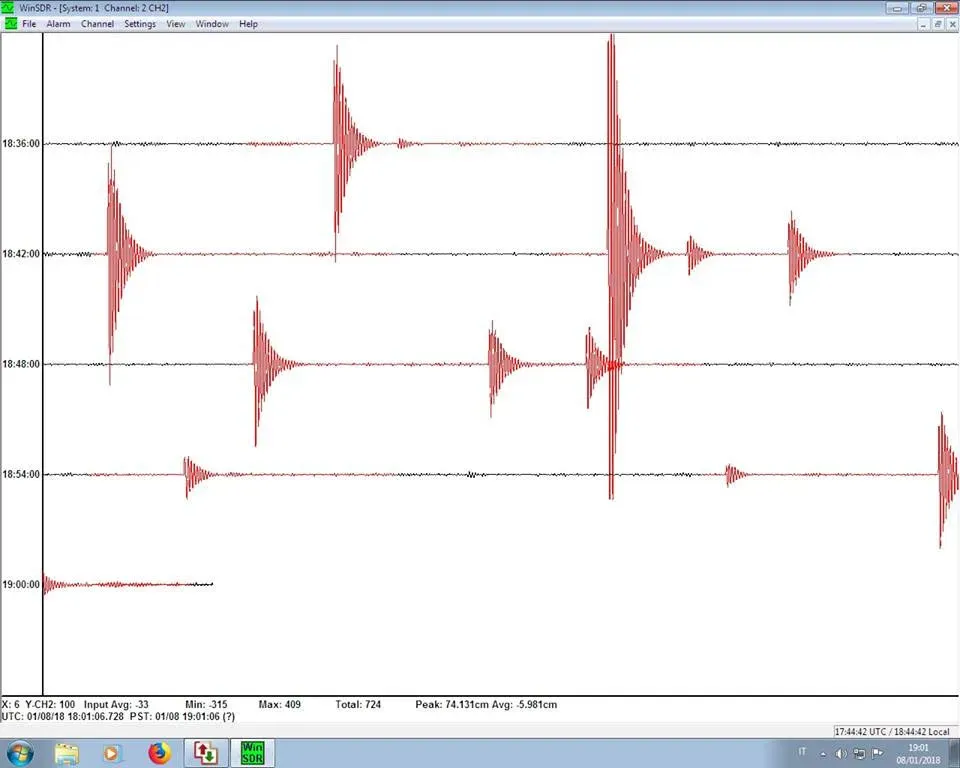Screen dimensions: 960x768
Task: Switch to the red-green arrows taskbar app
Action: pos(205,753)
